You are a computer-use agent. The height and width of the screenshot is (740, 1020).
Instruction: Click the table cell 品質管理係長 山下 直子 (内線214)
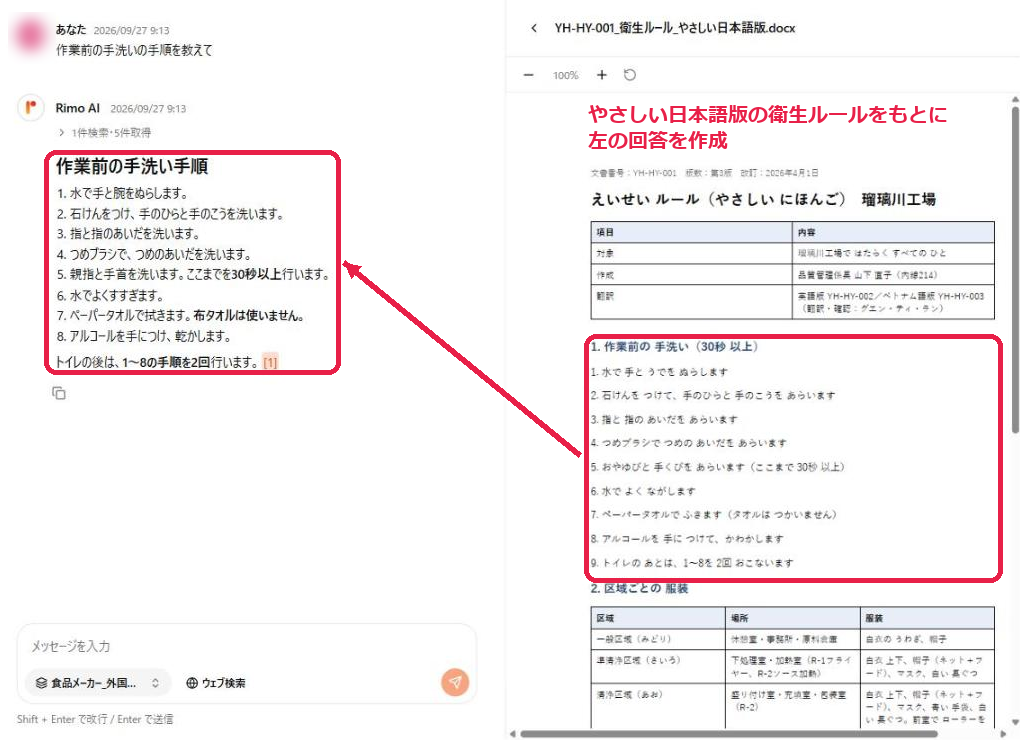coord(893,274)
